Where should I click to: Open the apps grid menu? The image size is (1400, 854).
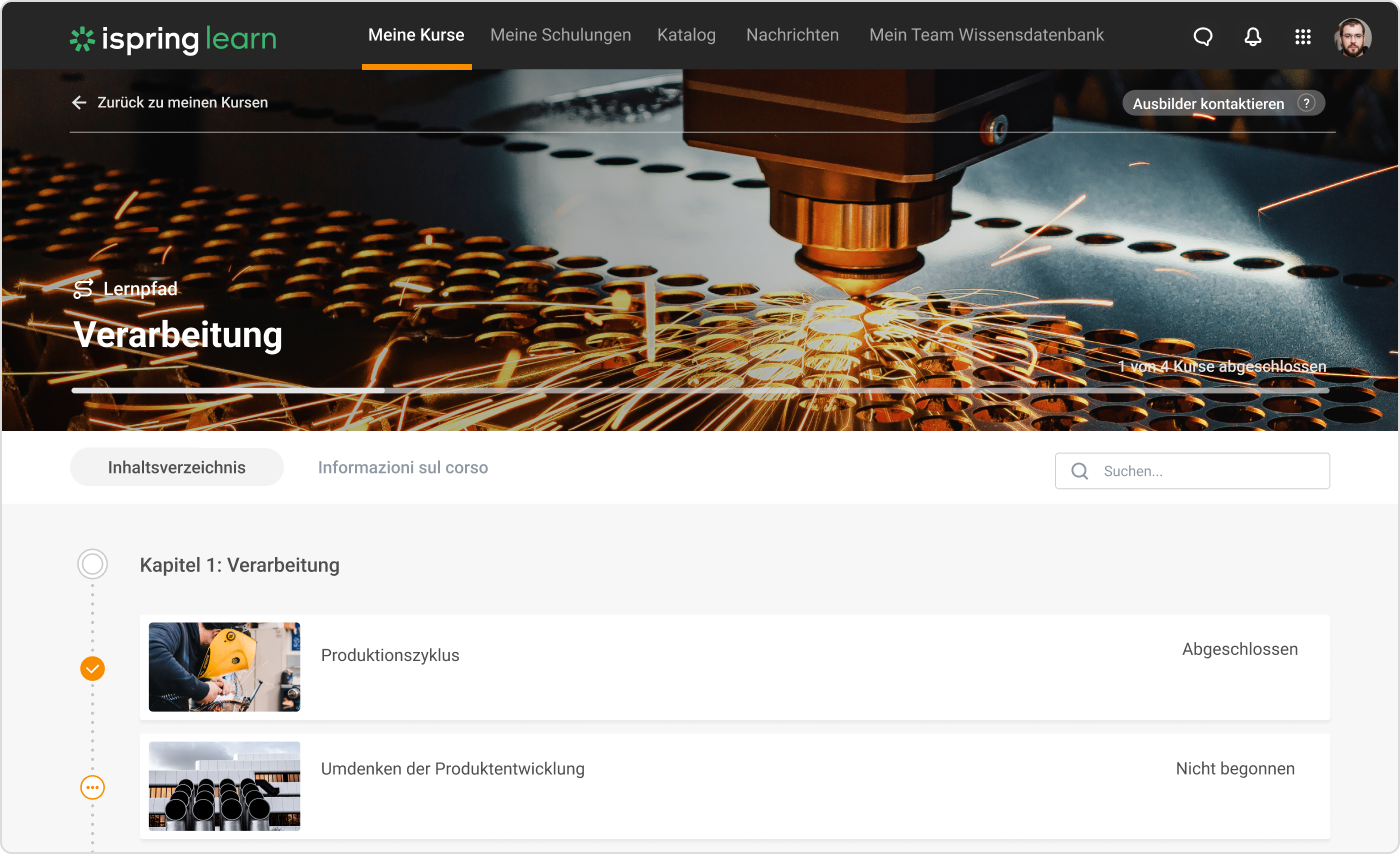point(1303,36)
